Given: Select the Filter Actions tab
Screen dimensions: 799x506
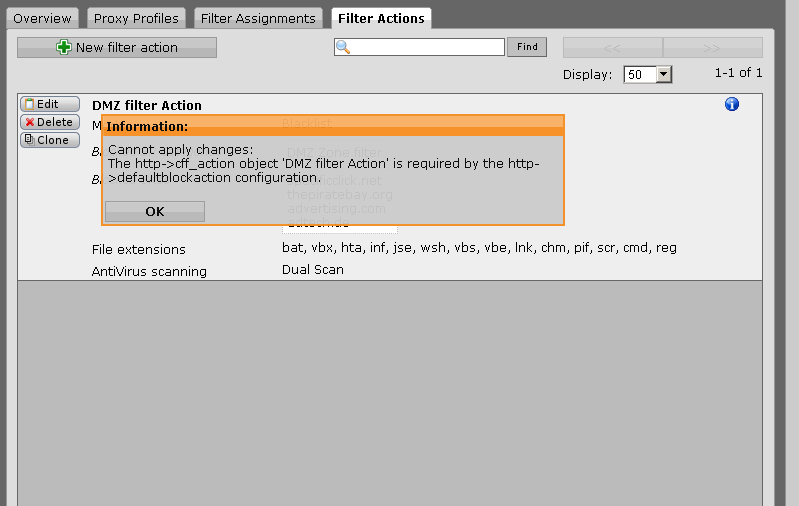Looking at the screenshot, I should pos(381,19).
